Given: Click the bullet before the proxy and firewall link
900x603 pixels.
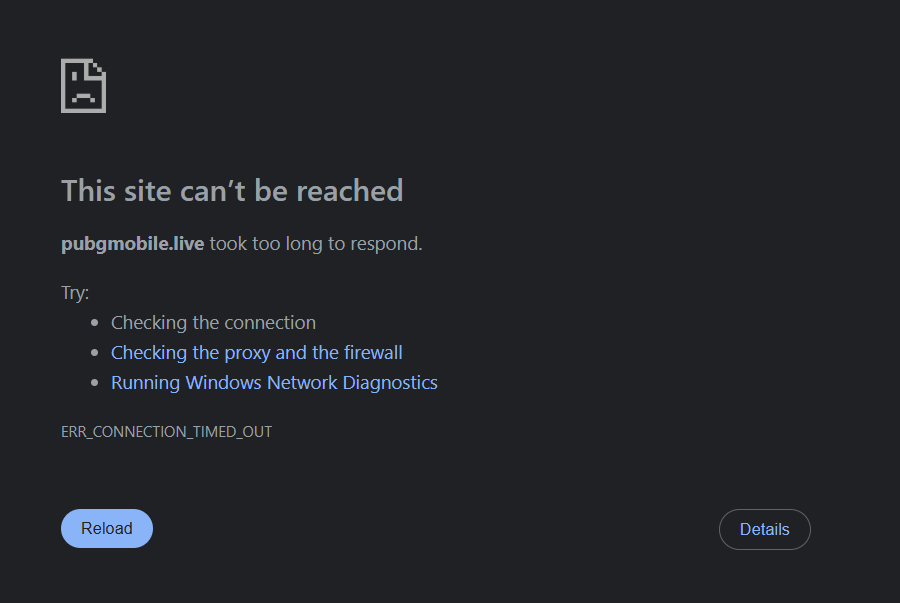Looking at the screenshot, I should click(95, 353).
